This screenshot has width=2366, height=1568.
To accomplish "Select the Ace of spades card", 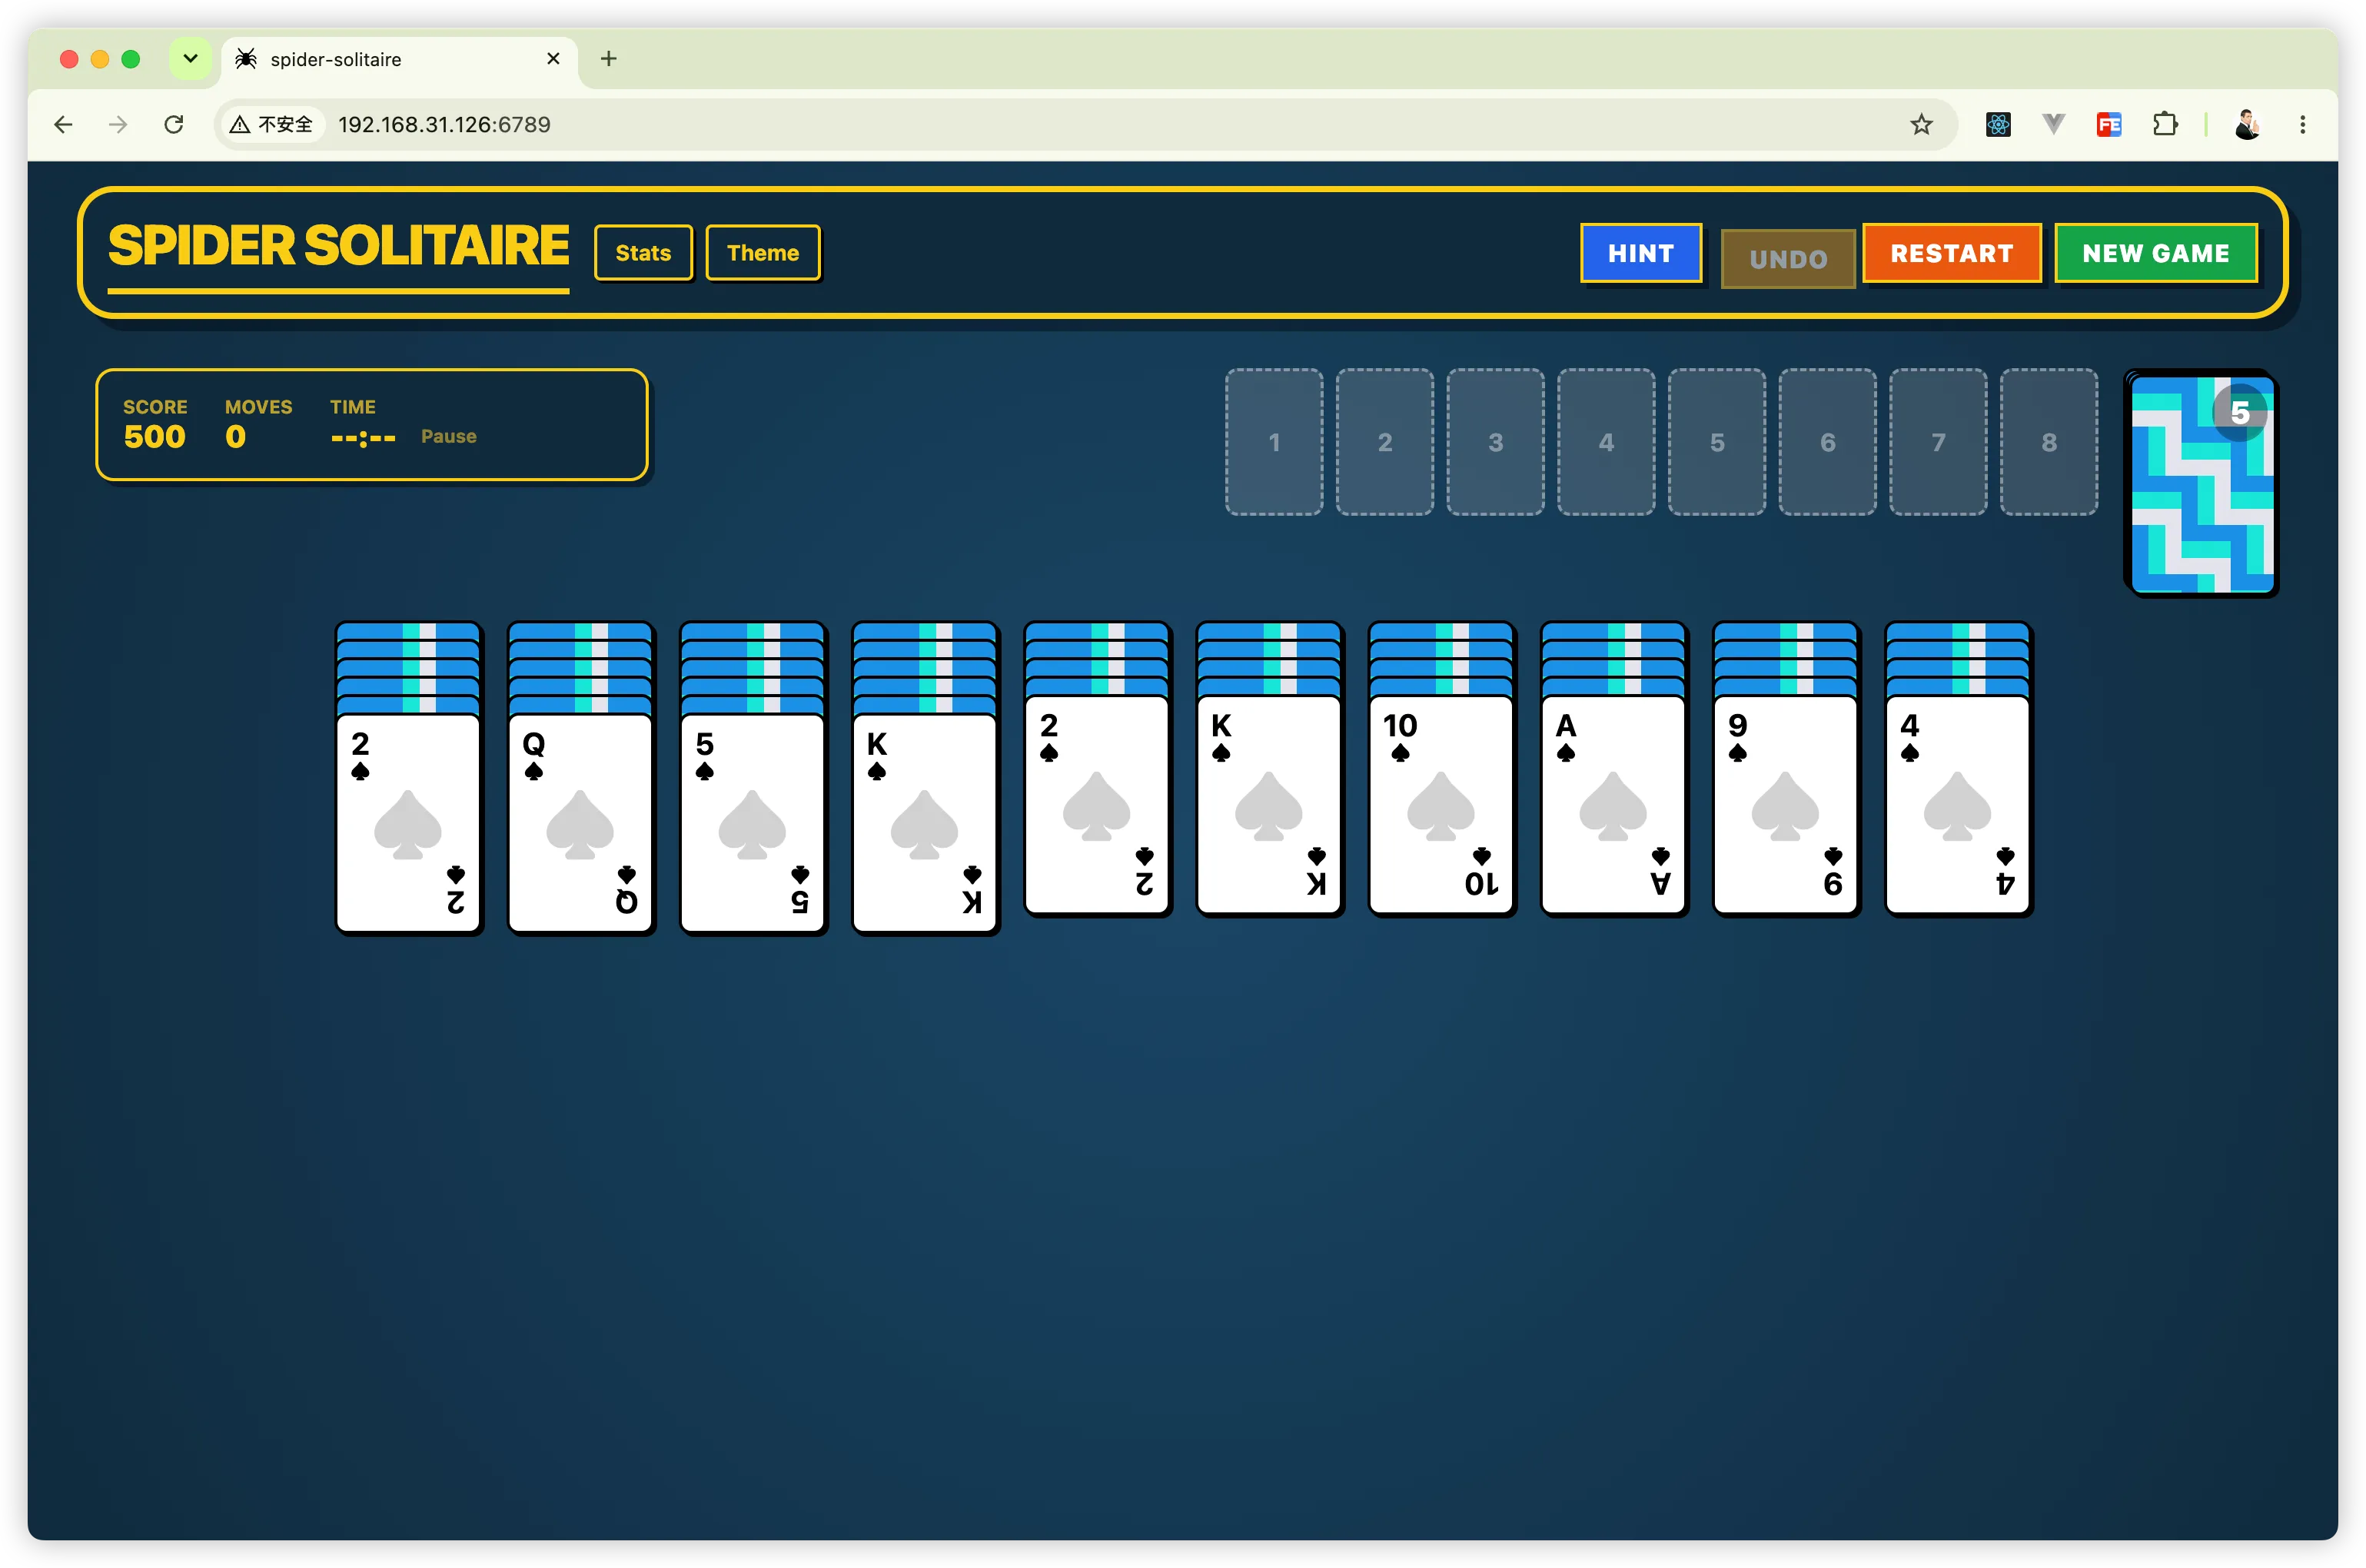I will tap(1613, 804).
